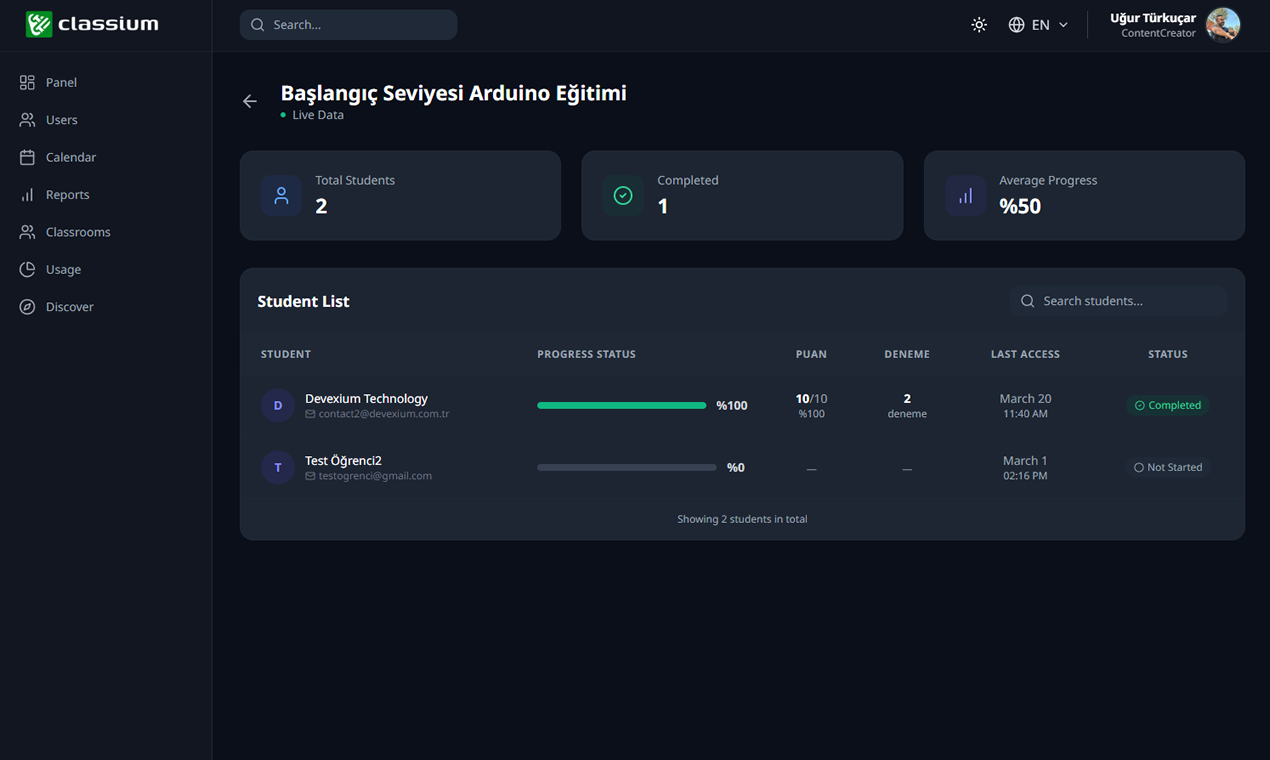Click the Usage pie chart icon
The image size is (1270, 760).
tap(27, 270)
